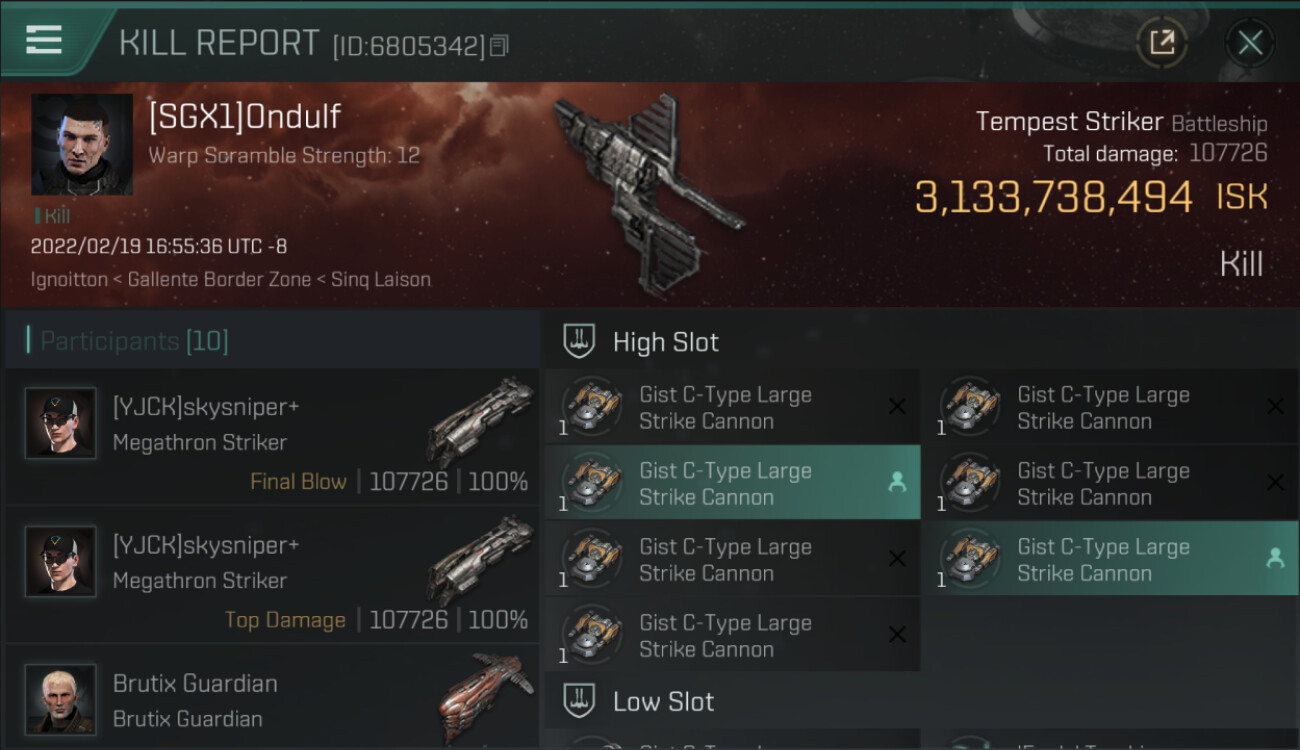View Ondulf's character portrait
The height and width of the screenshot is (750, 1300).
click(82, 145)
